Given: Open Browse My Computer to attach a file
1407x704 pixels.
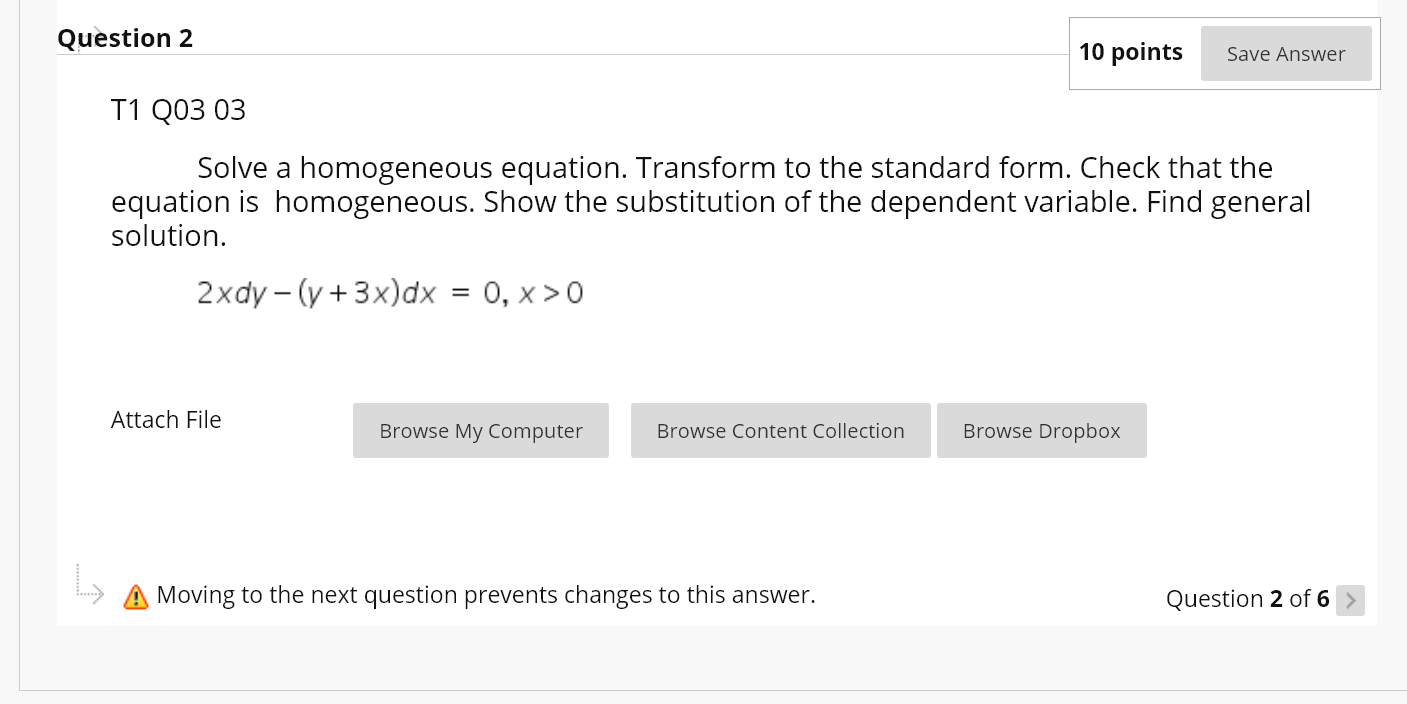Looking at the screenshot, I should coord(480,430).
